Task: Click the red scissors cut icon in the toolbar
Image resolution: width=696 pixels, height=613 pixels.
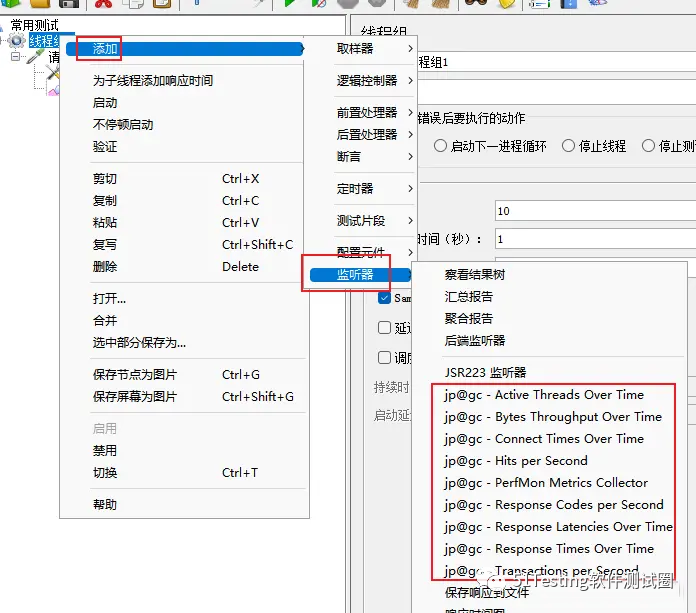Action: pyautogui.click(x=103, y=4)
